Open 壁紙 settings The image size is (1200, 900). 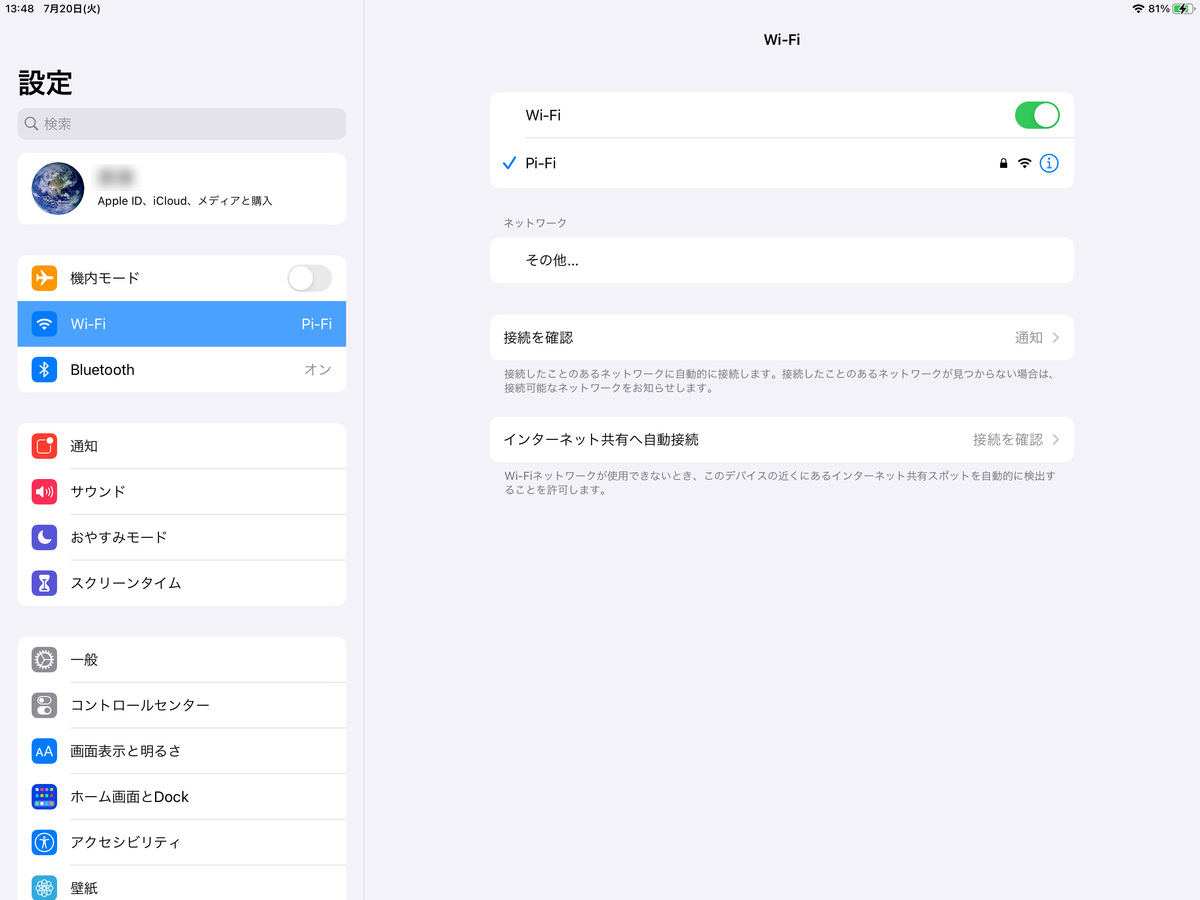182,883
